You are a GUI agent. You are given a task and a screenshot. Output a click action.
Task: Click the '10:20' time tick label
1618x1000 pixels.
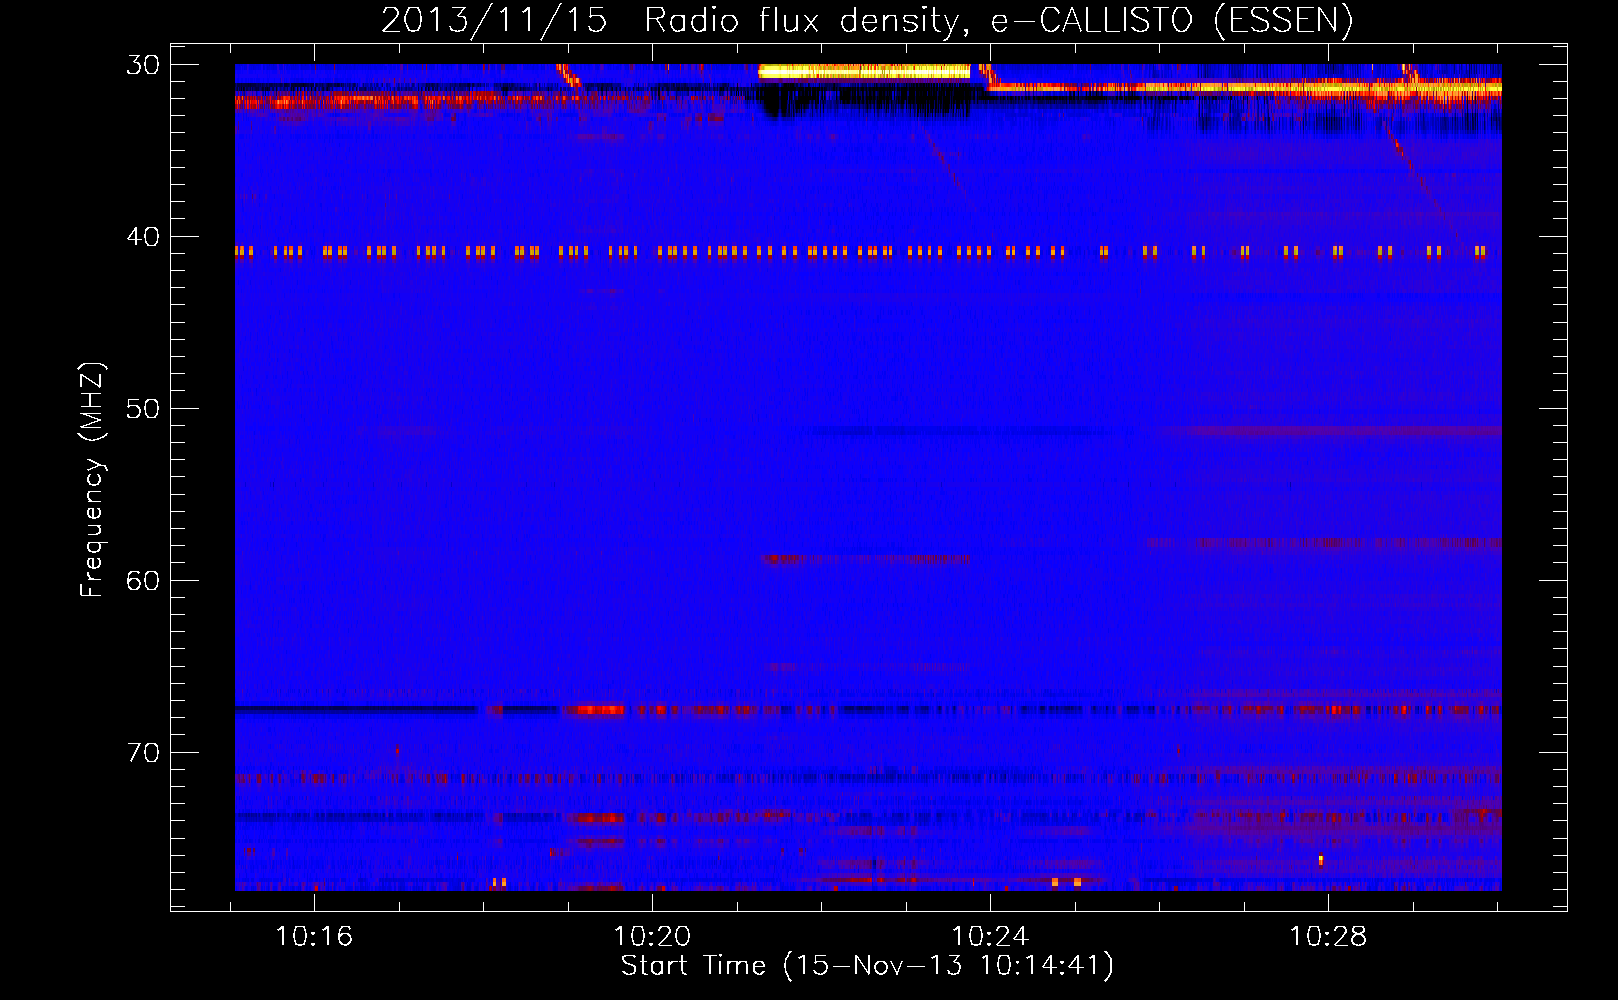[x=652, y=937]
